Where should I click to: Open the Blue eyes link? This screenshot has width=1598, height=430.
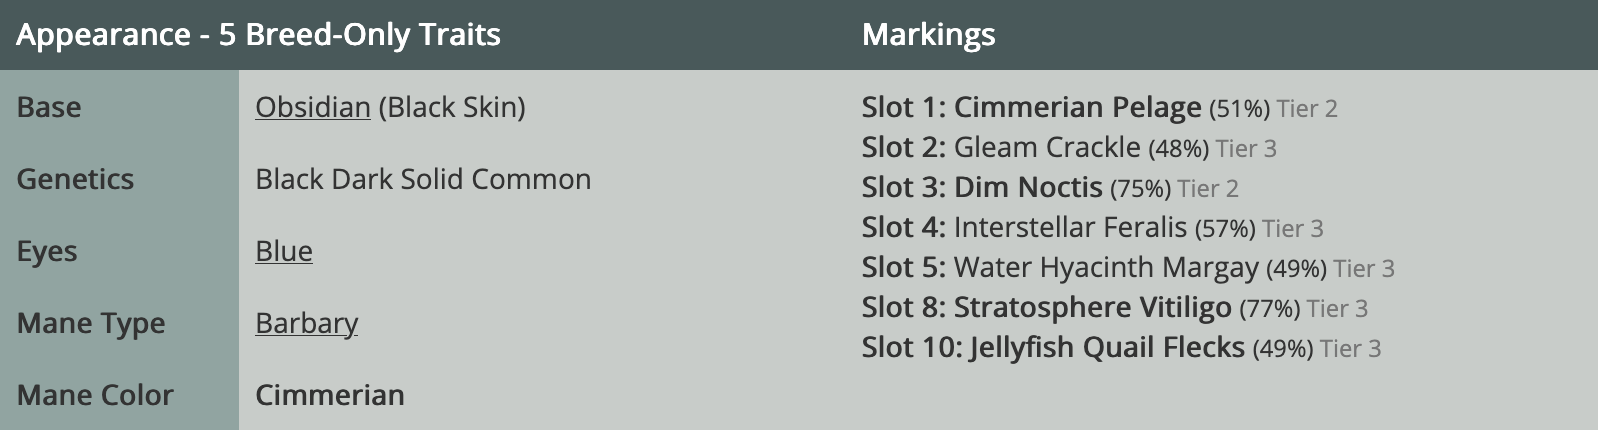pyautogui.click(x=284, y=251)
